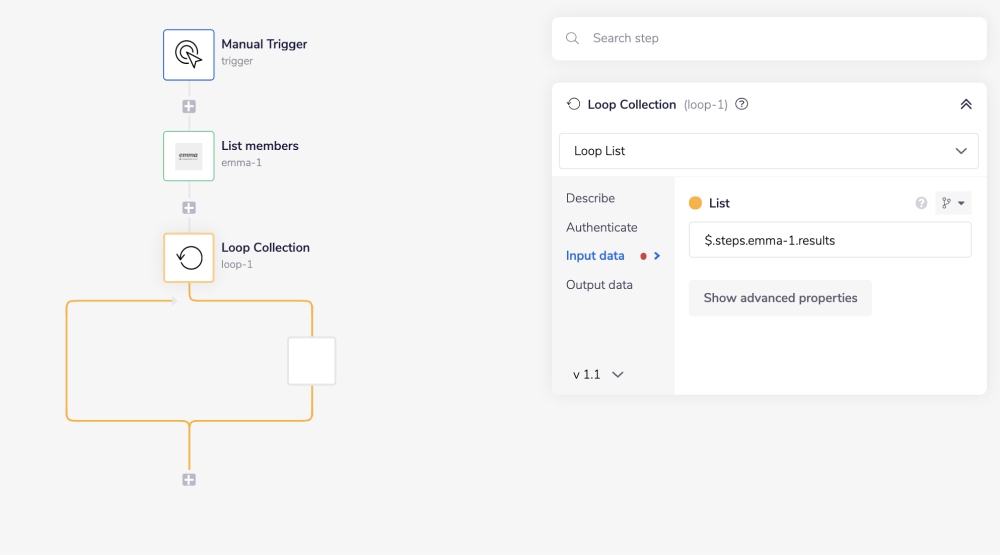Add a step after the loop ends
Image resolution: width=1000 pixels, height=555 pixels.
click(189, 480)
